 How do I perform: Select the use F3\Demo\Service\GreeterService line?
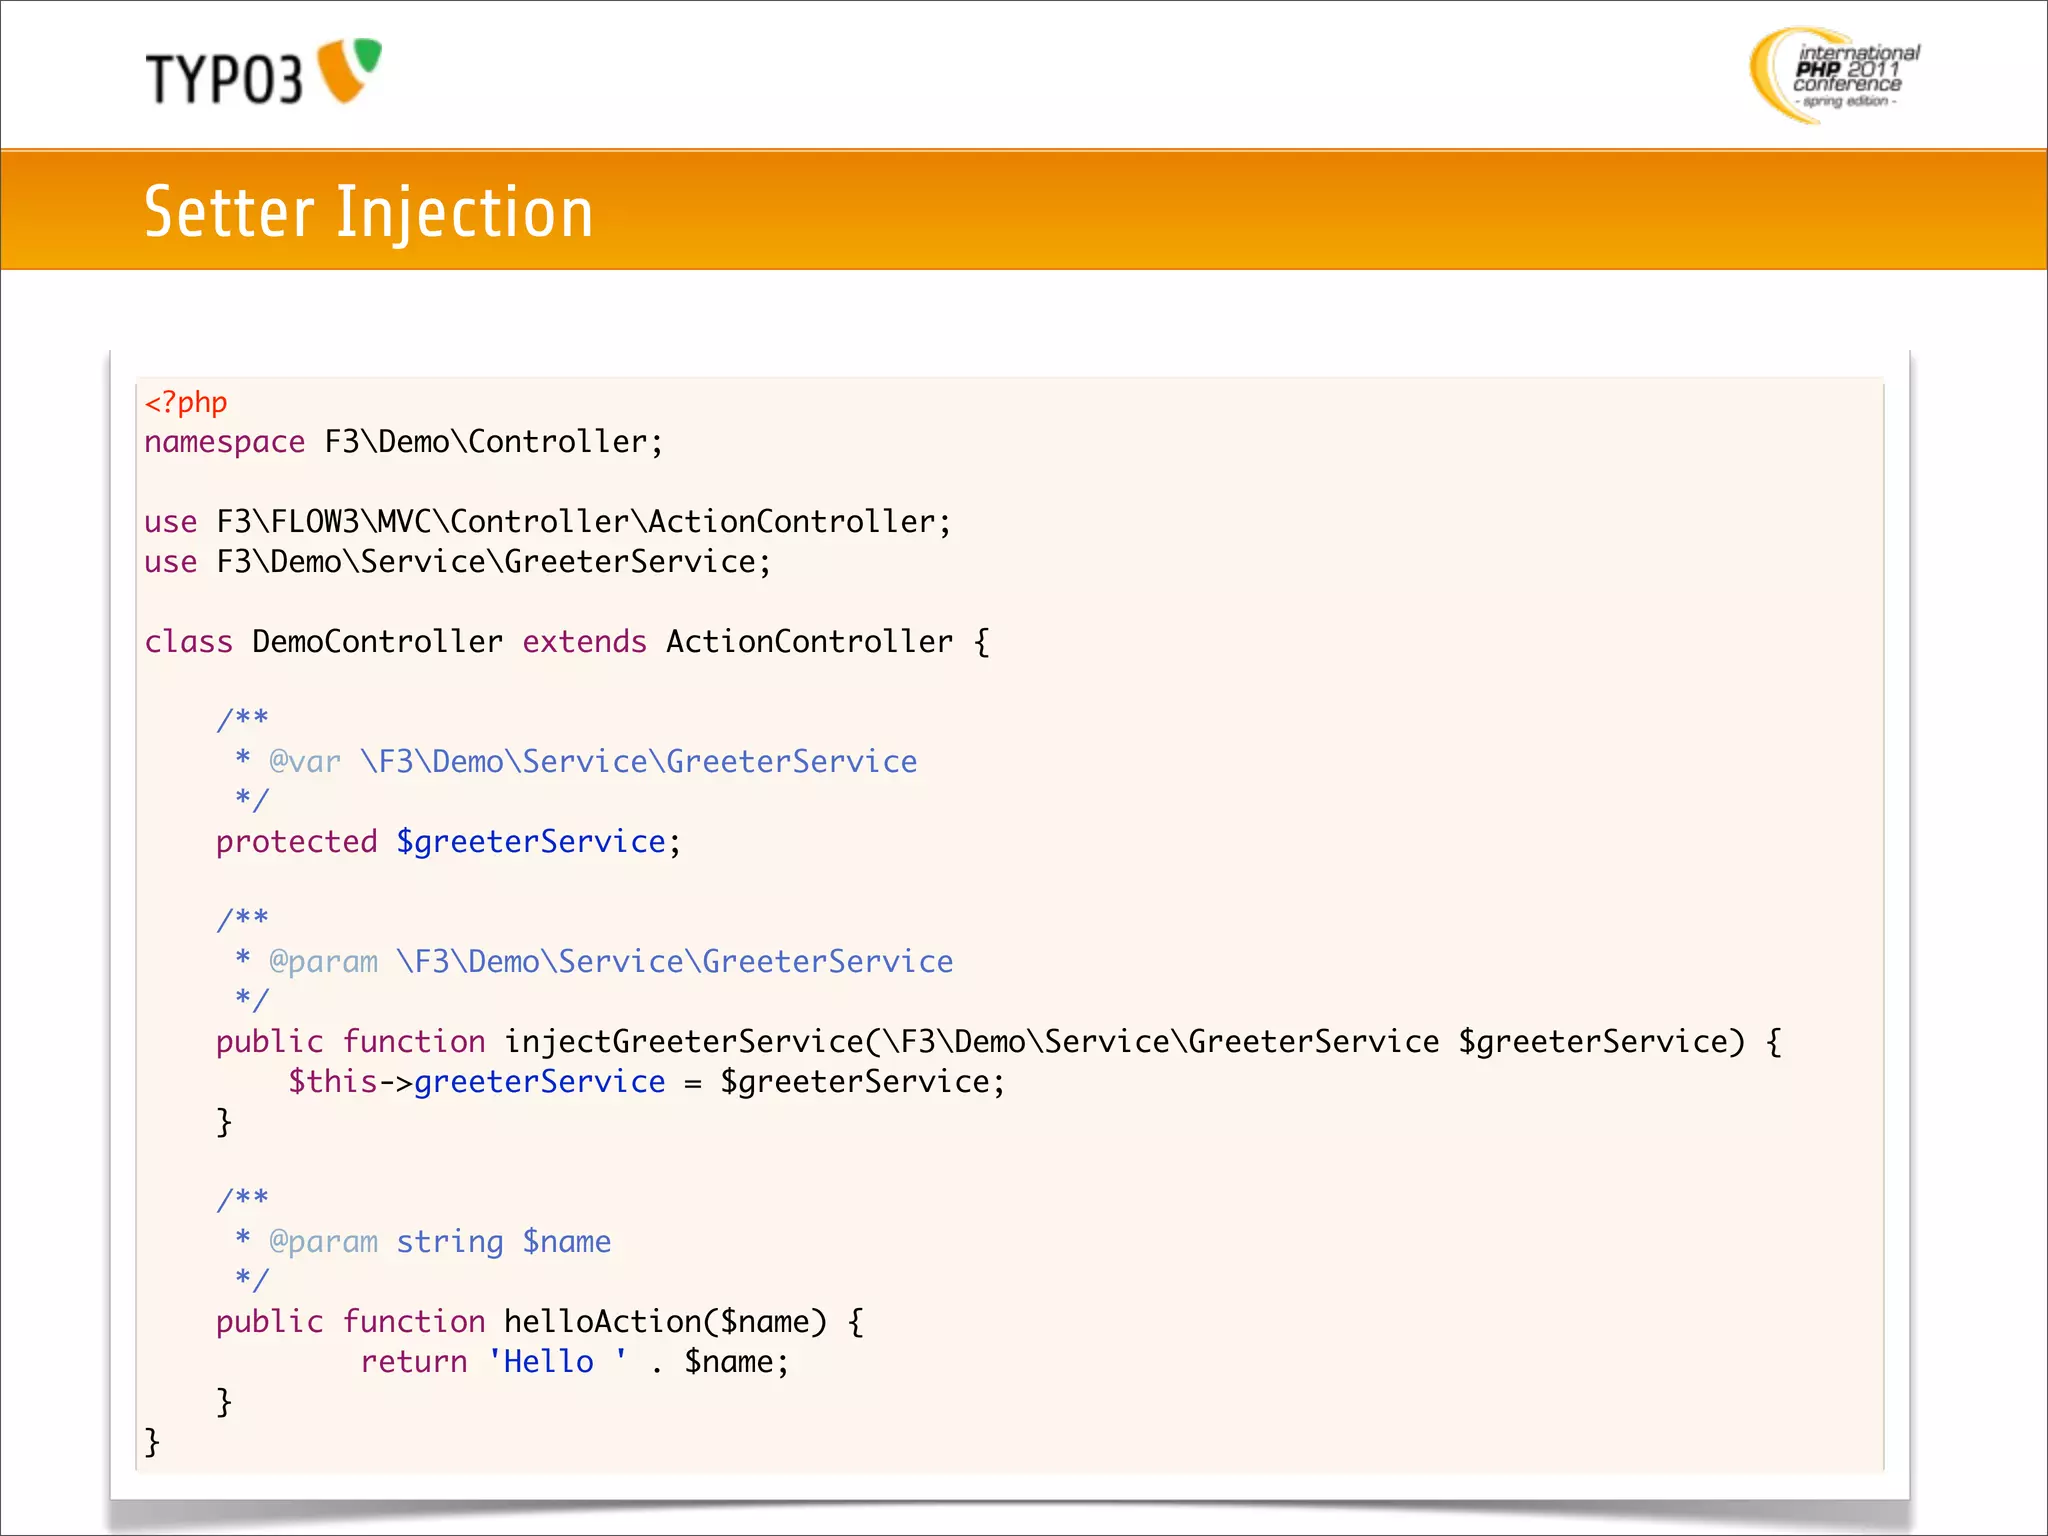pos(458,562)
